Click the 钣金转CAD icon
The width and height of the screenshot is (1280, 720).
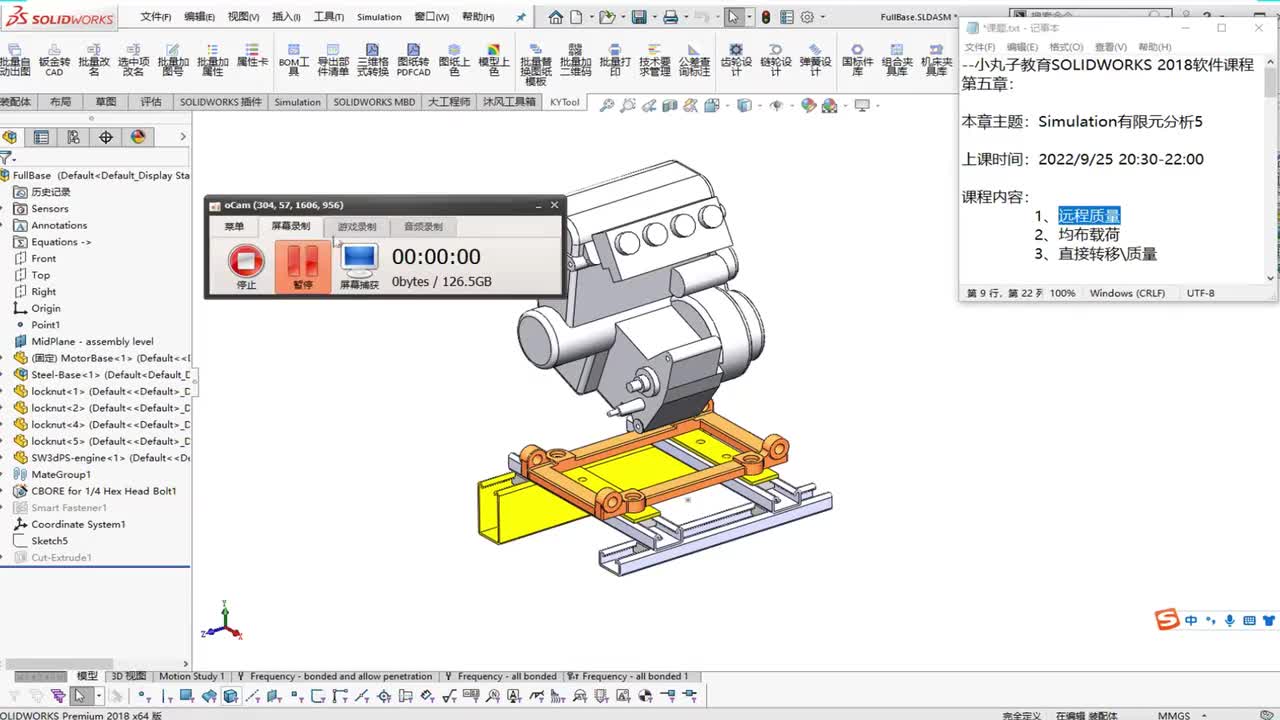coord(54,60)
